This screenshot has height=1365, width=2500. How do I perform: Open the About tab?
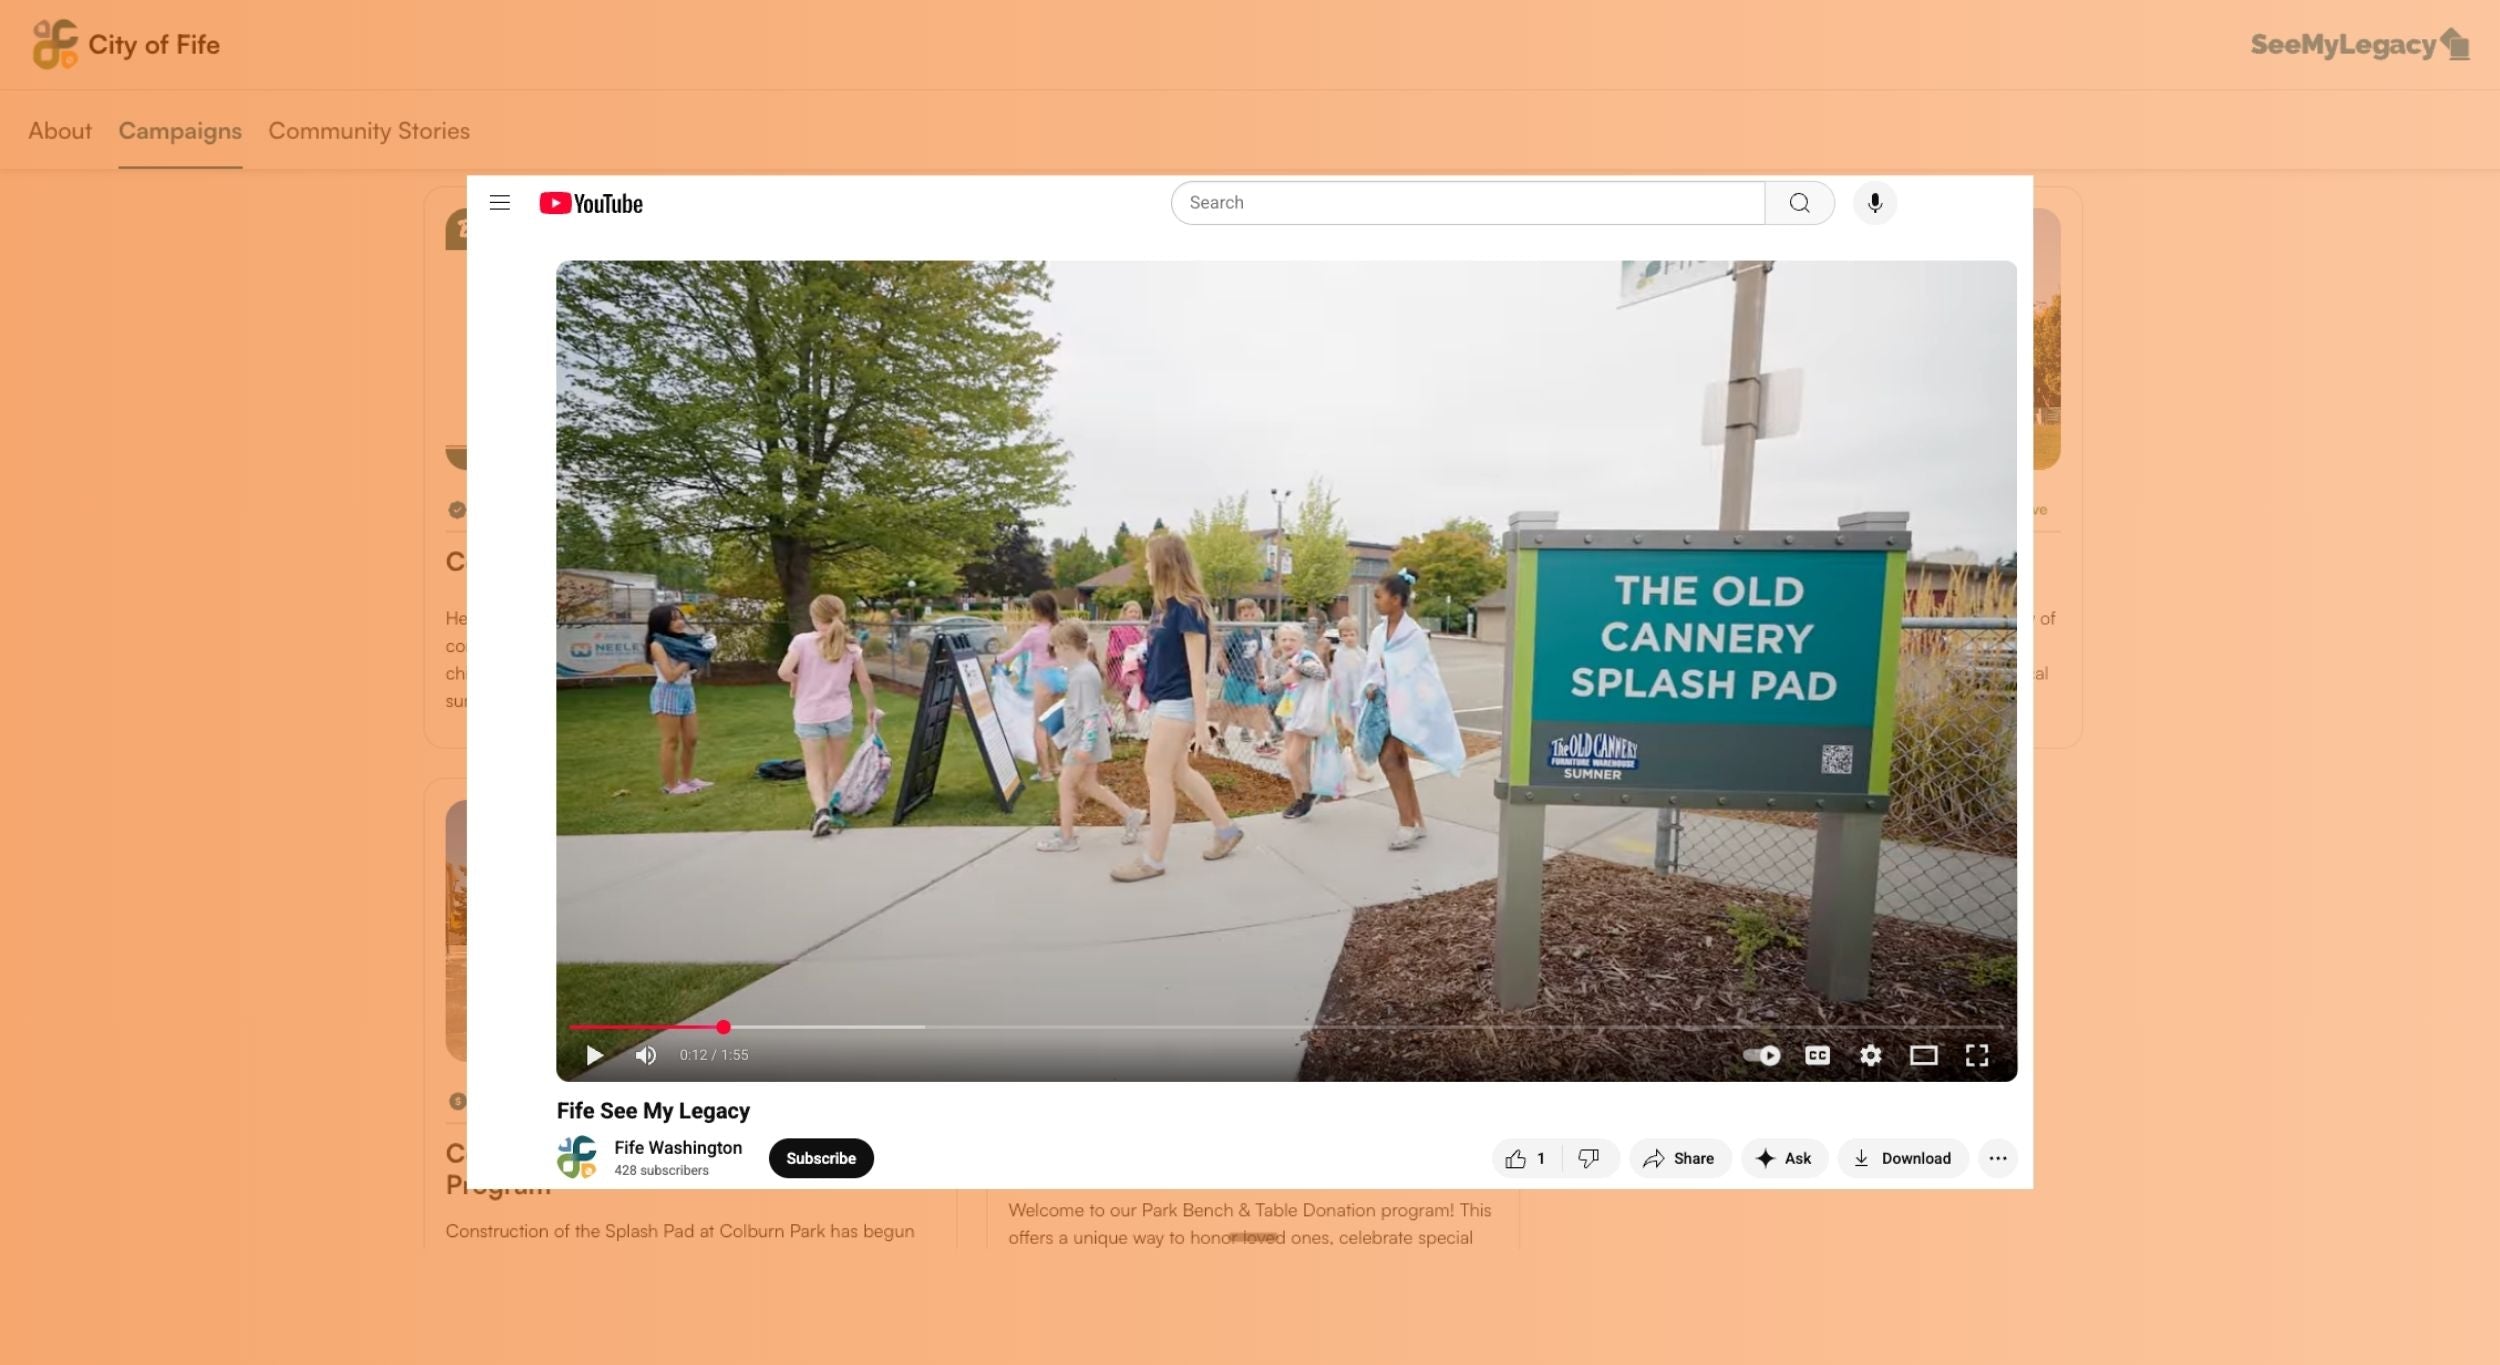[59, 131]
